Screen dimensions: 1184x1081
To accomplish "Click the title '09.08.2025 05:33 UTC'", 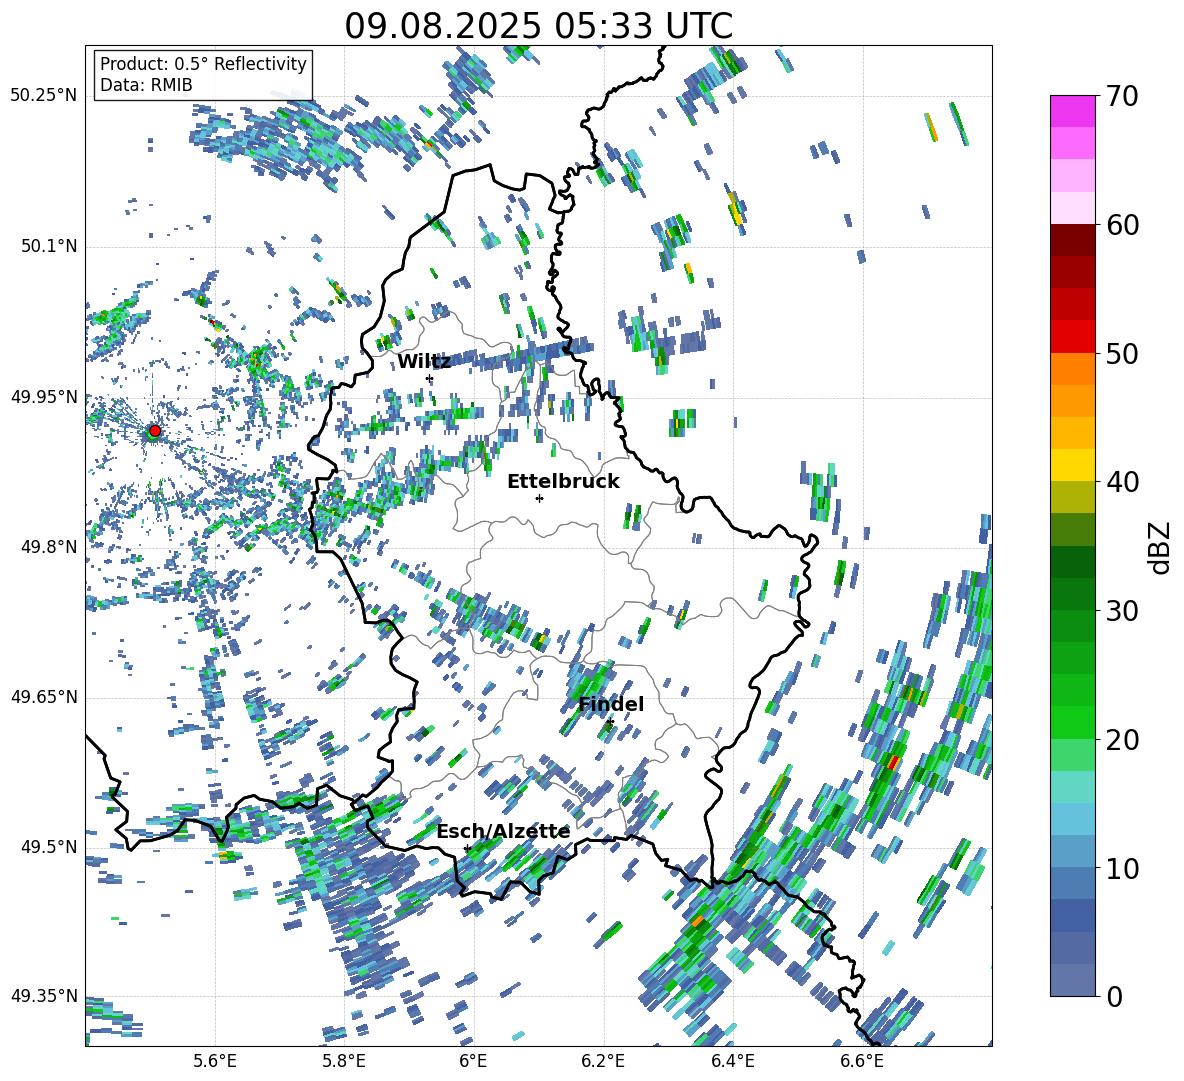I will coord(538,26).
